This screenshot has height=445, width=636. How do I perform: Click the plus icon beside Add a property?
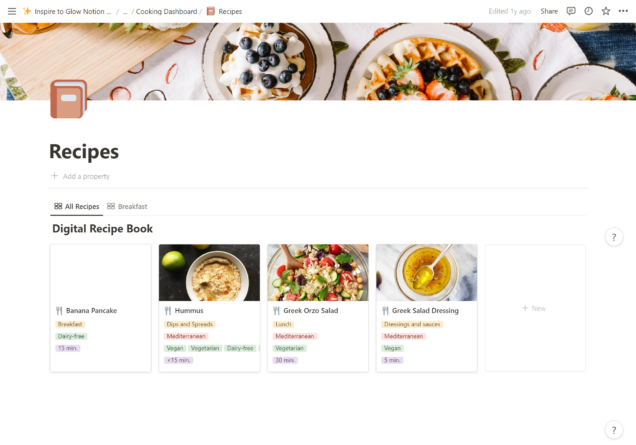[x=54, y=176]
